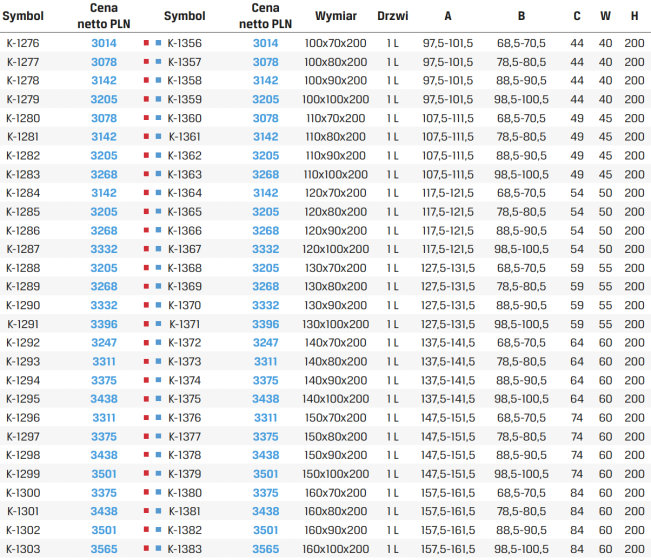This screenshot has width=651, height=560.
Task: Click price 3396 next to K-1291
Action: click(x=104, y=324)
